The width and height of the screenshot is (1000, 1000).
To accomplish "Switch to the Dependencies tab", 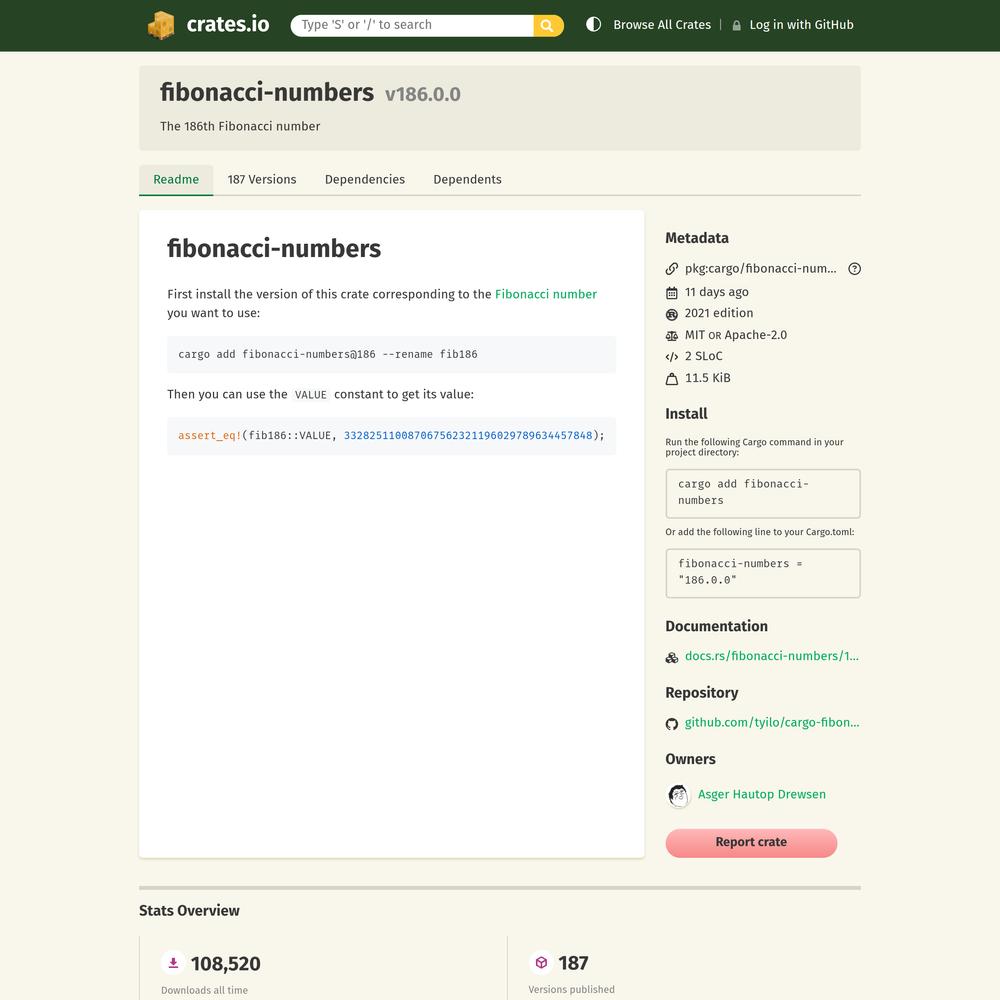I will [x=365, y=180].
